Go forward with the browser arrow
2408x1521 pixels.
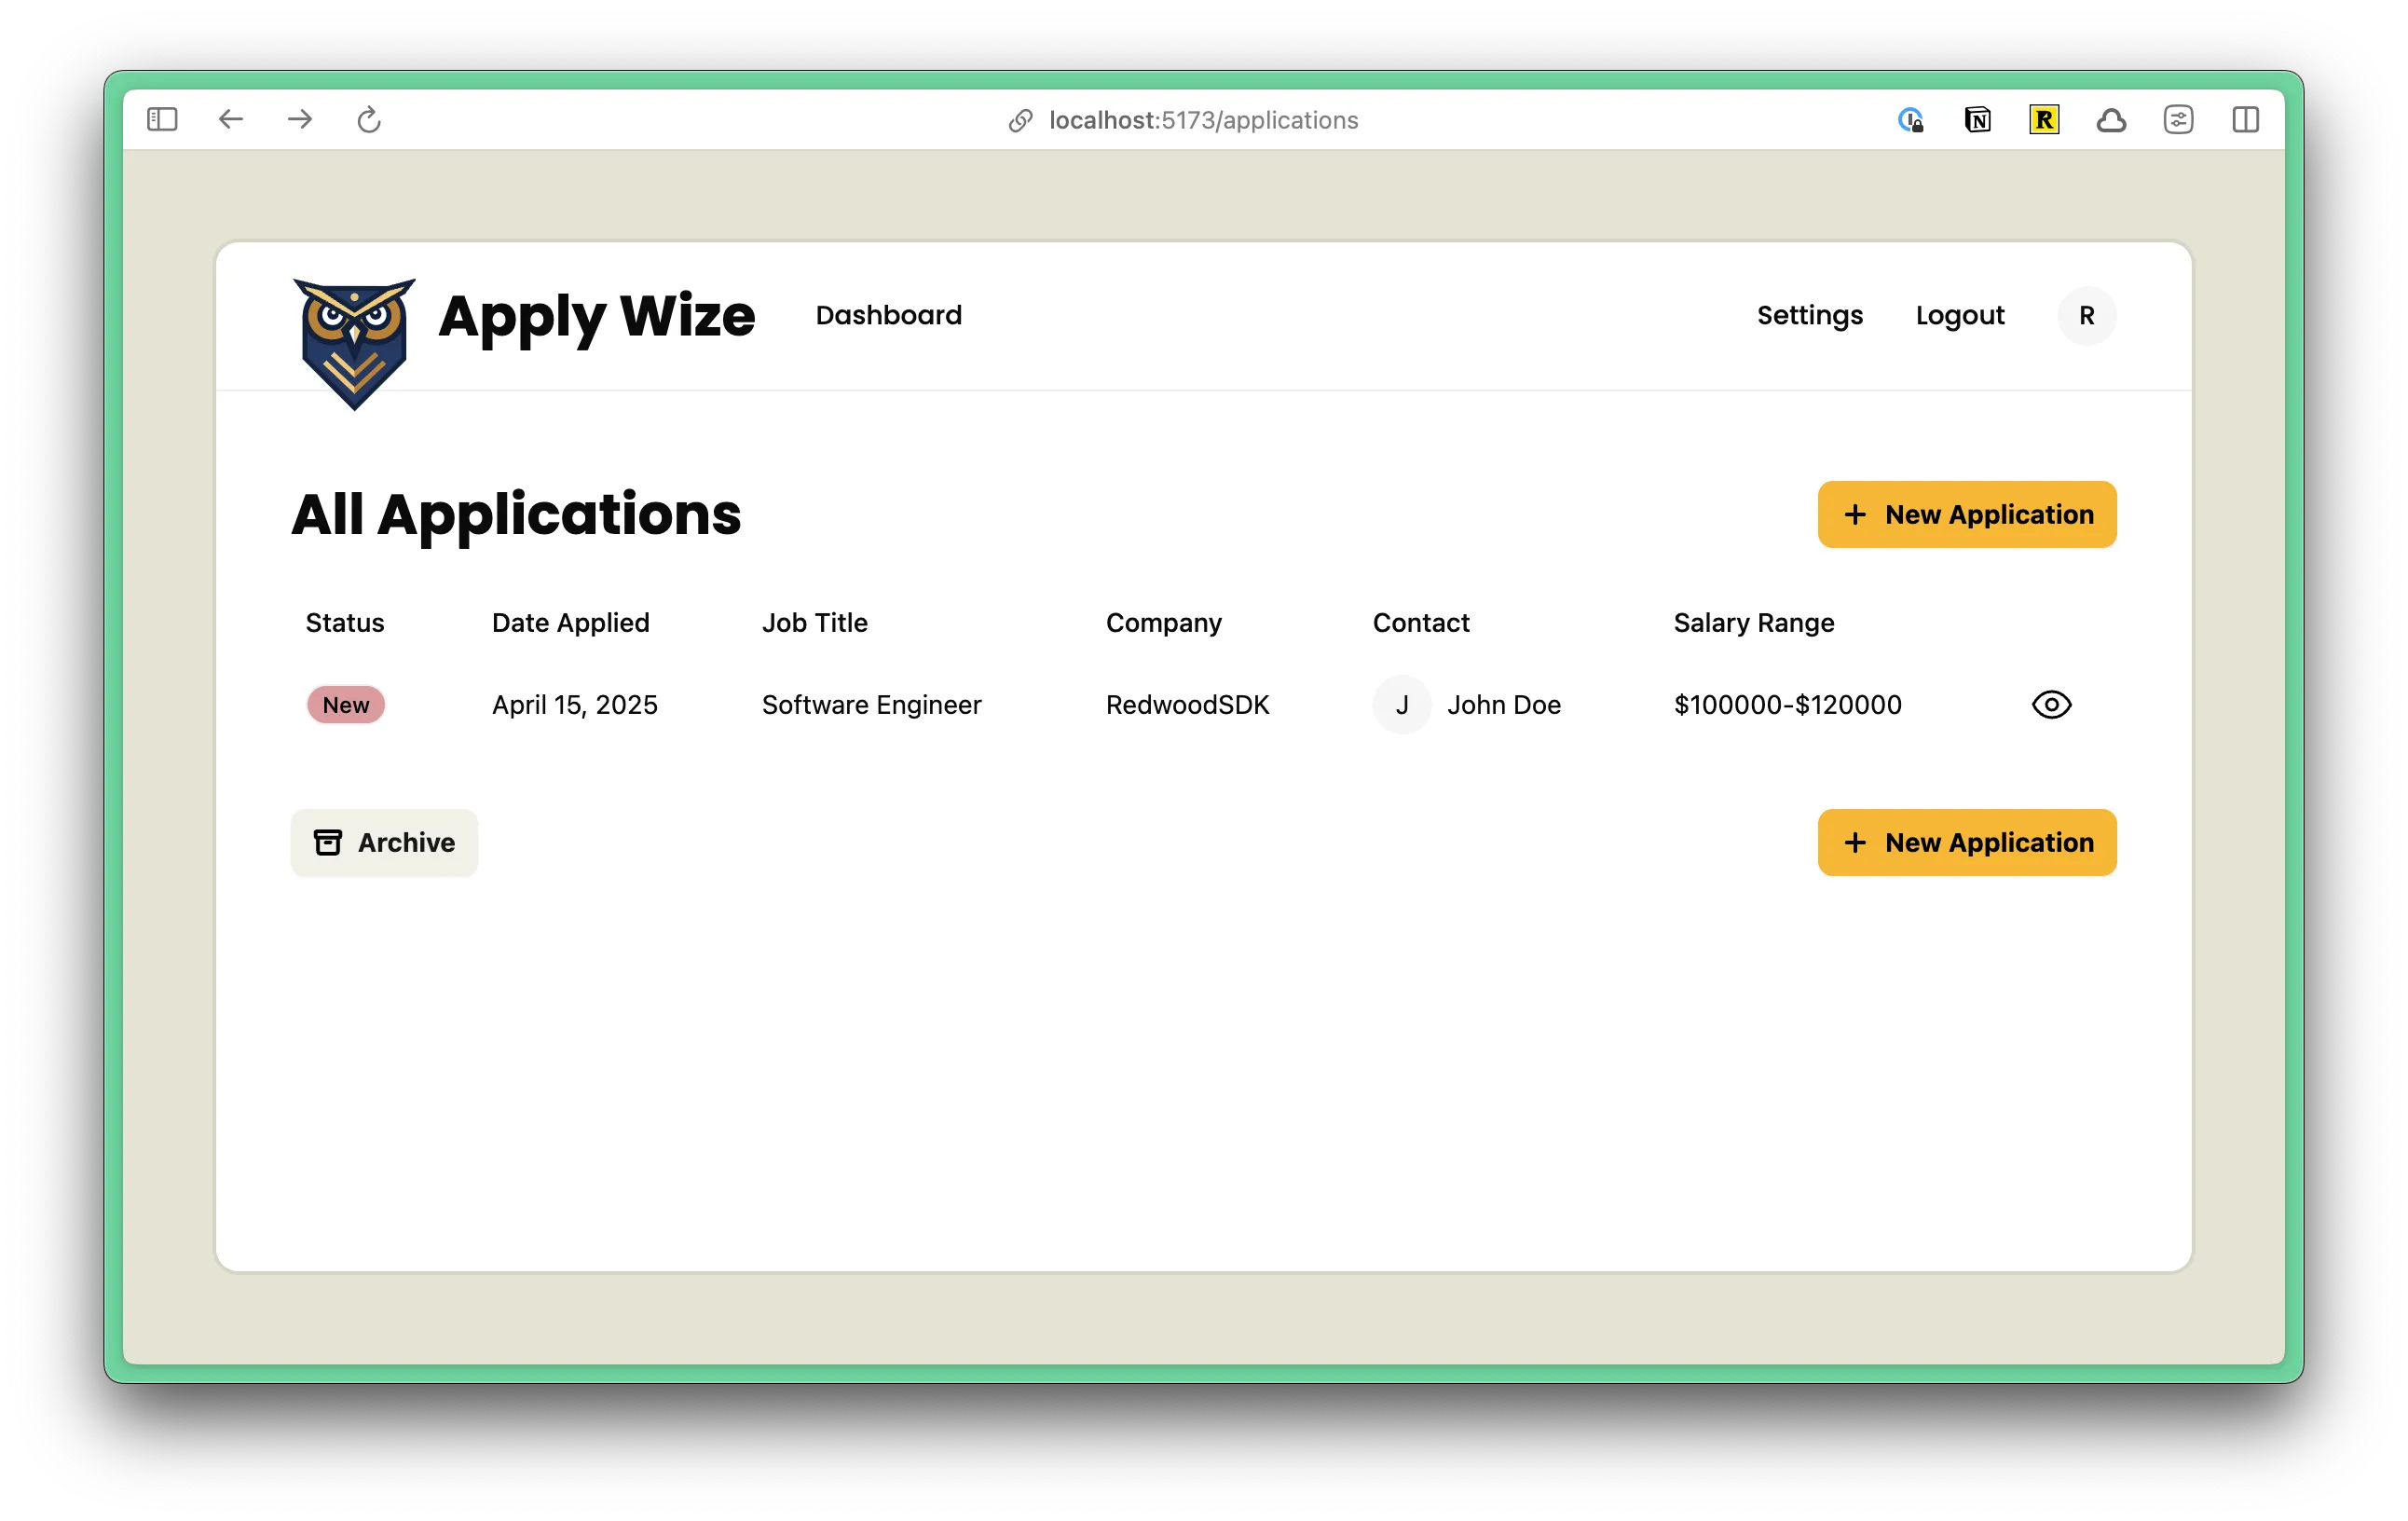tap(300, 120)
